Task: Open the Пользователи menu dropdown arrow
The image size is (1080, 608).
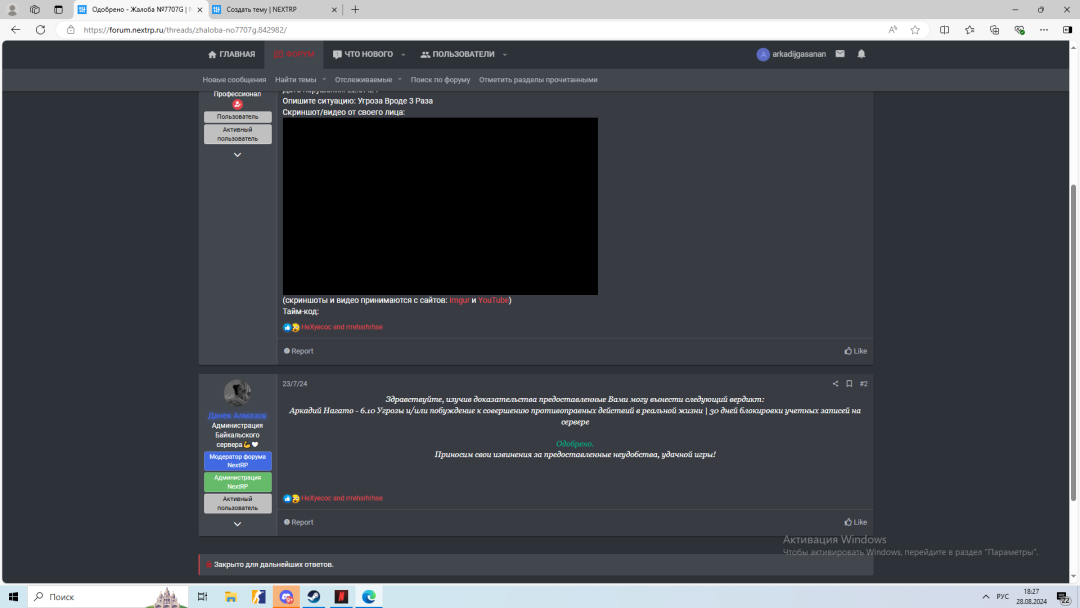Action: (505, 55)
